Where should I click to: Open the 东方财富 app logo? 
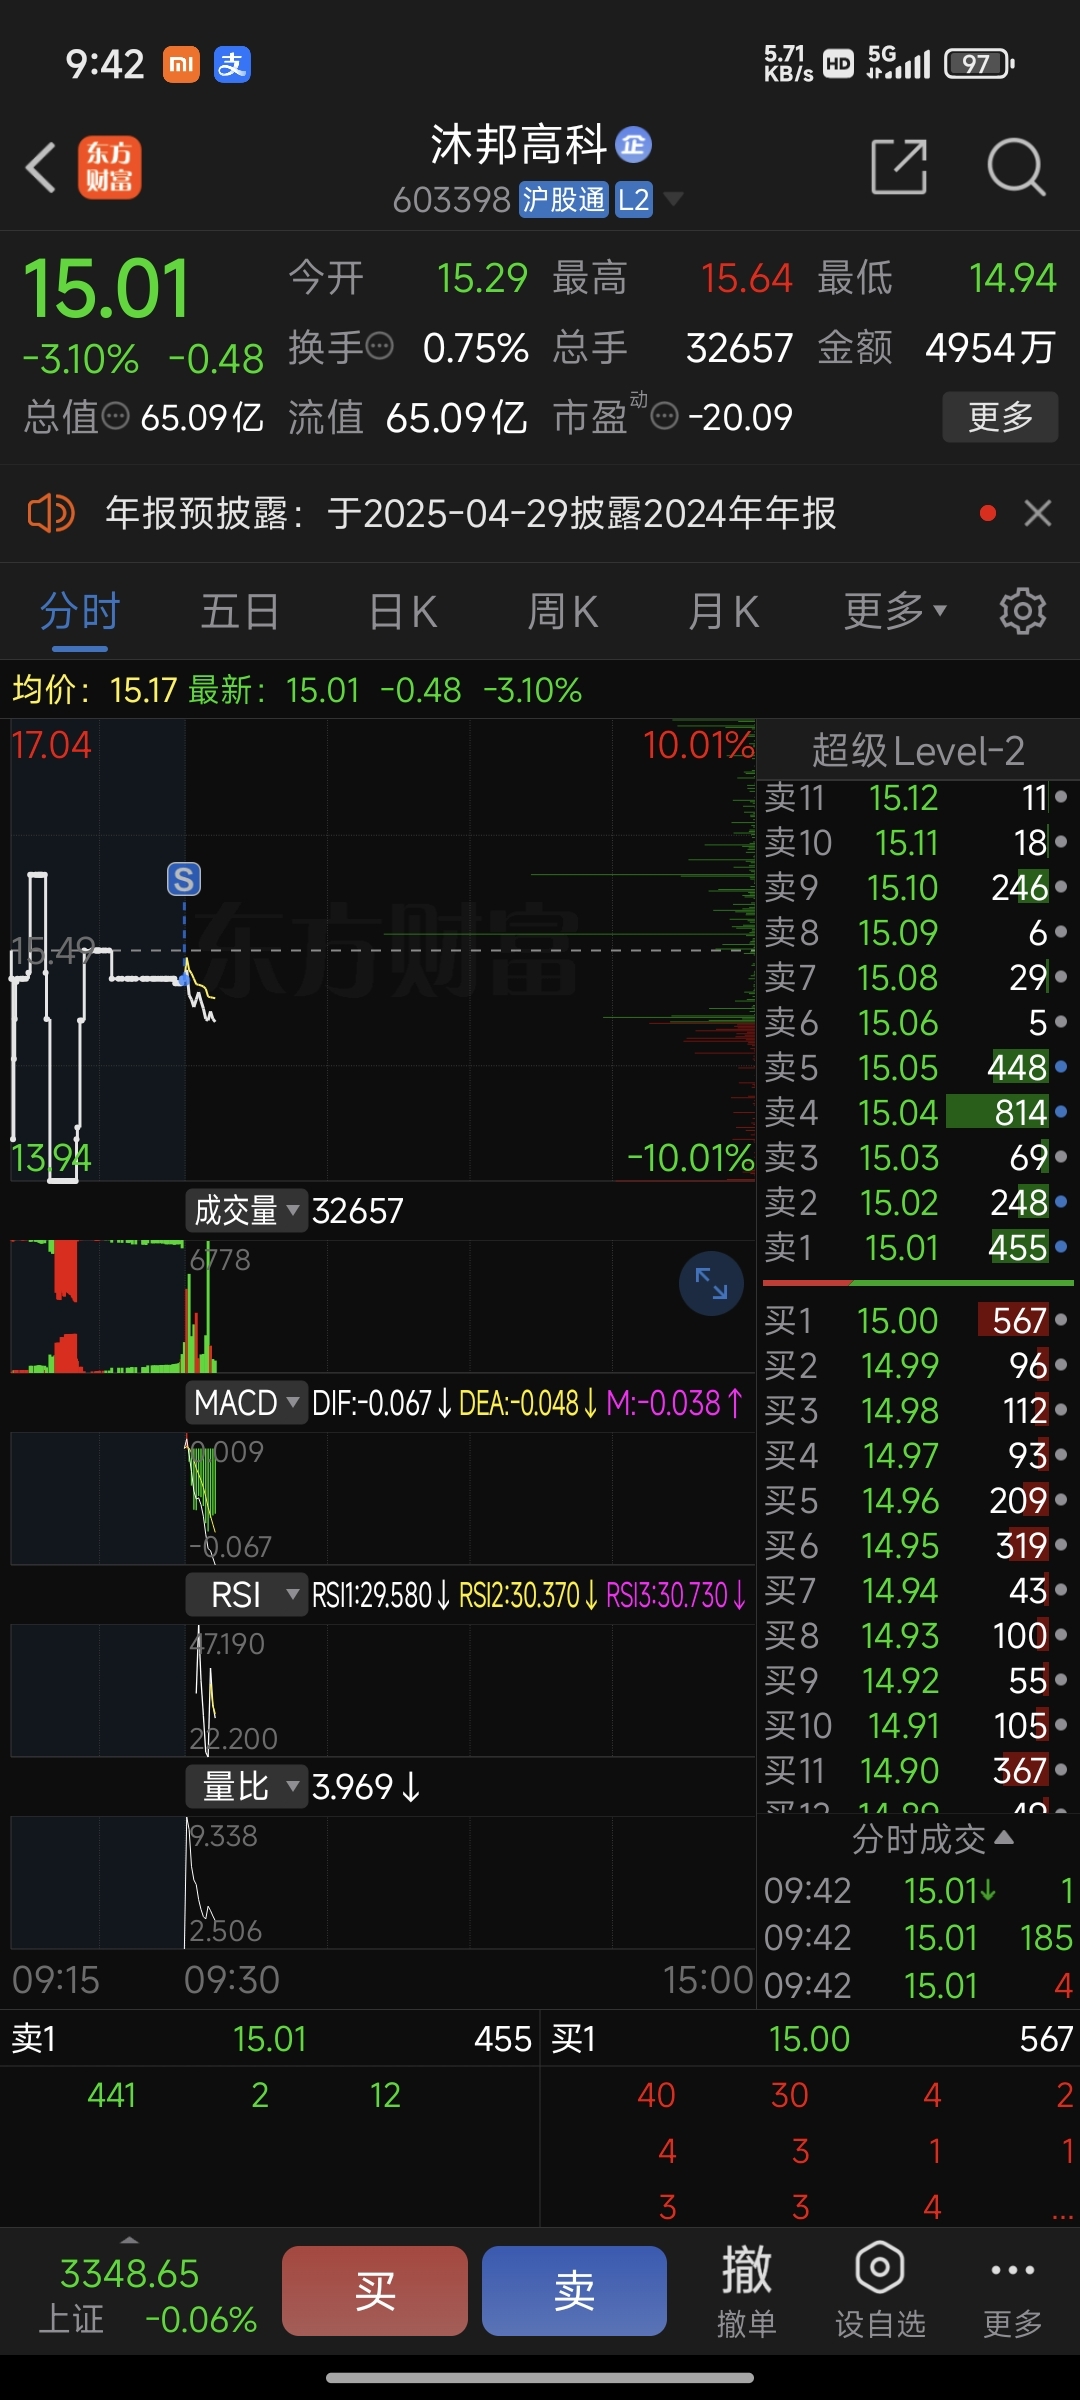pyautogui.click(x=110, y=167)
